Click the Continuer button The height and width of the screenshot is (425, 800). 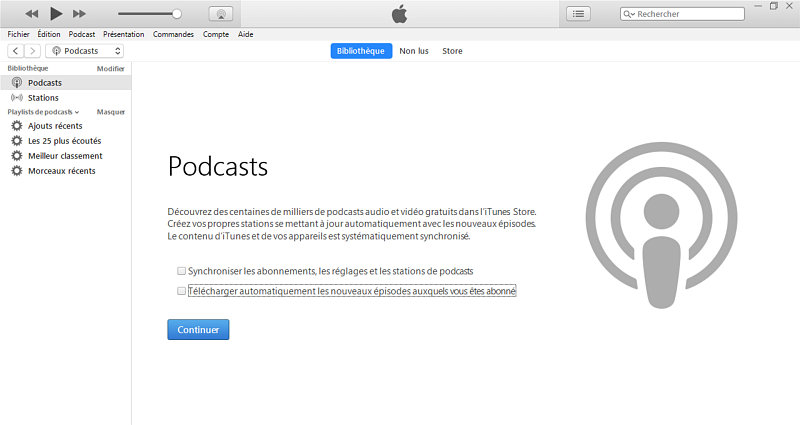[x=198, y=330]
